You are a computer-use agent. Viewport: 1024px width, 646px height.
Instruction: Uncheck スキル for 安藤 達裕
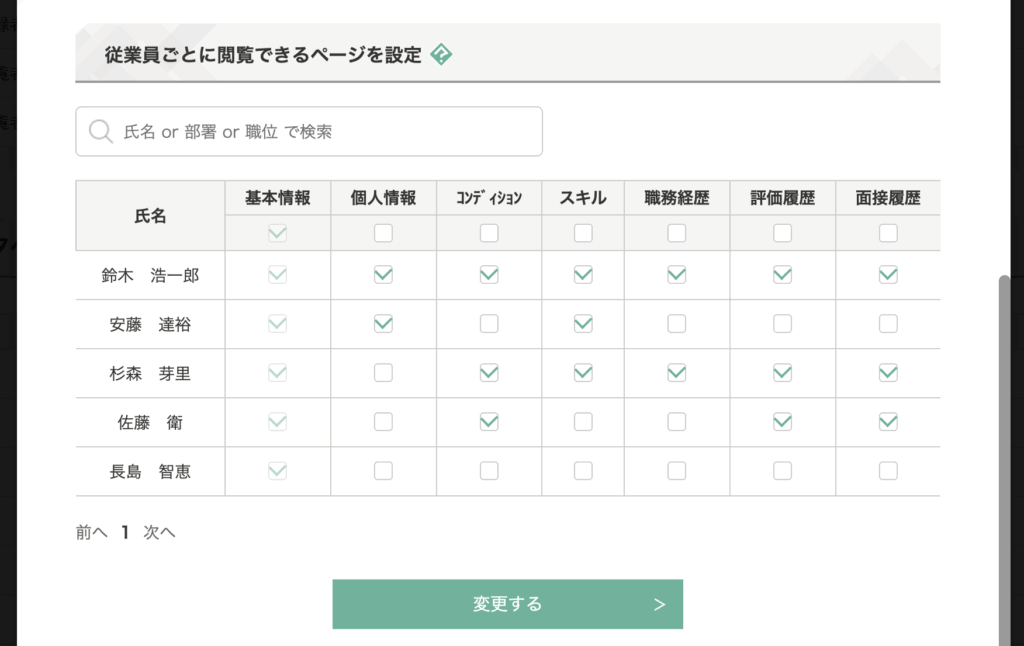coord(583,324)
